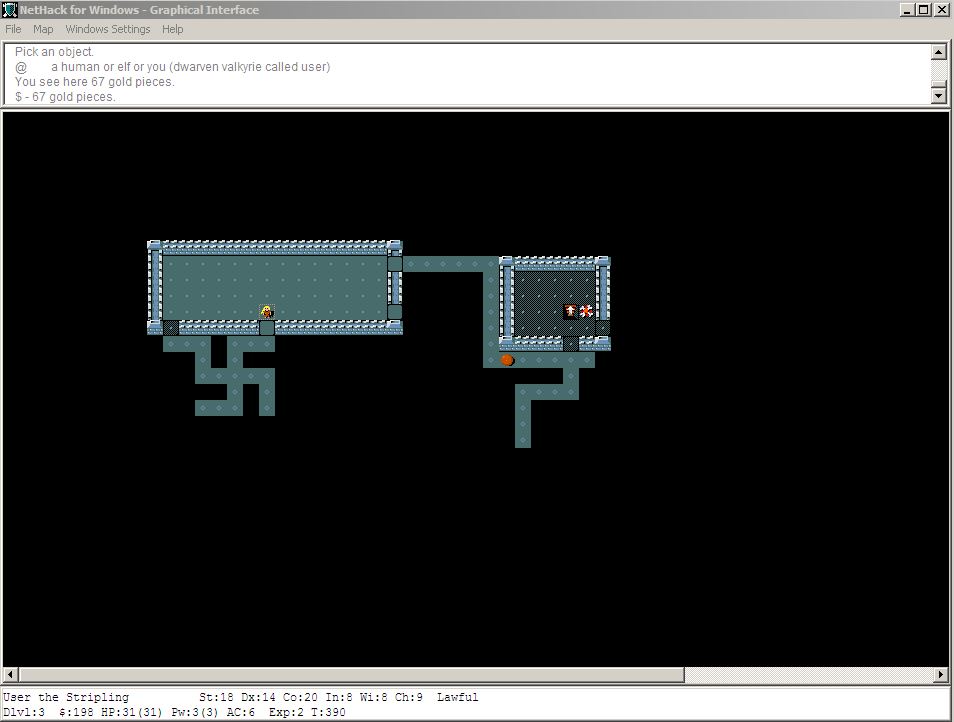
Task: Click the doorway on the small room's east wall
Action: (602, 328)
